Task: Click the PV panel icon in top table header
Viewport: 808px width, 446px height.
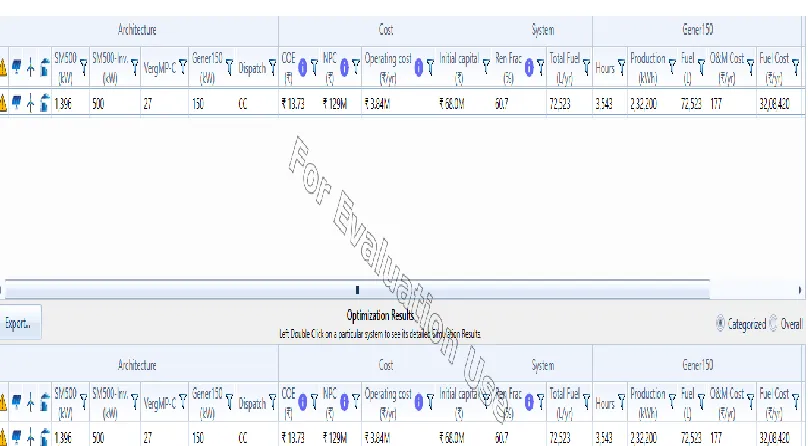Action: coord(16,67)
